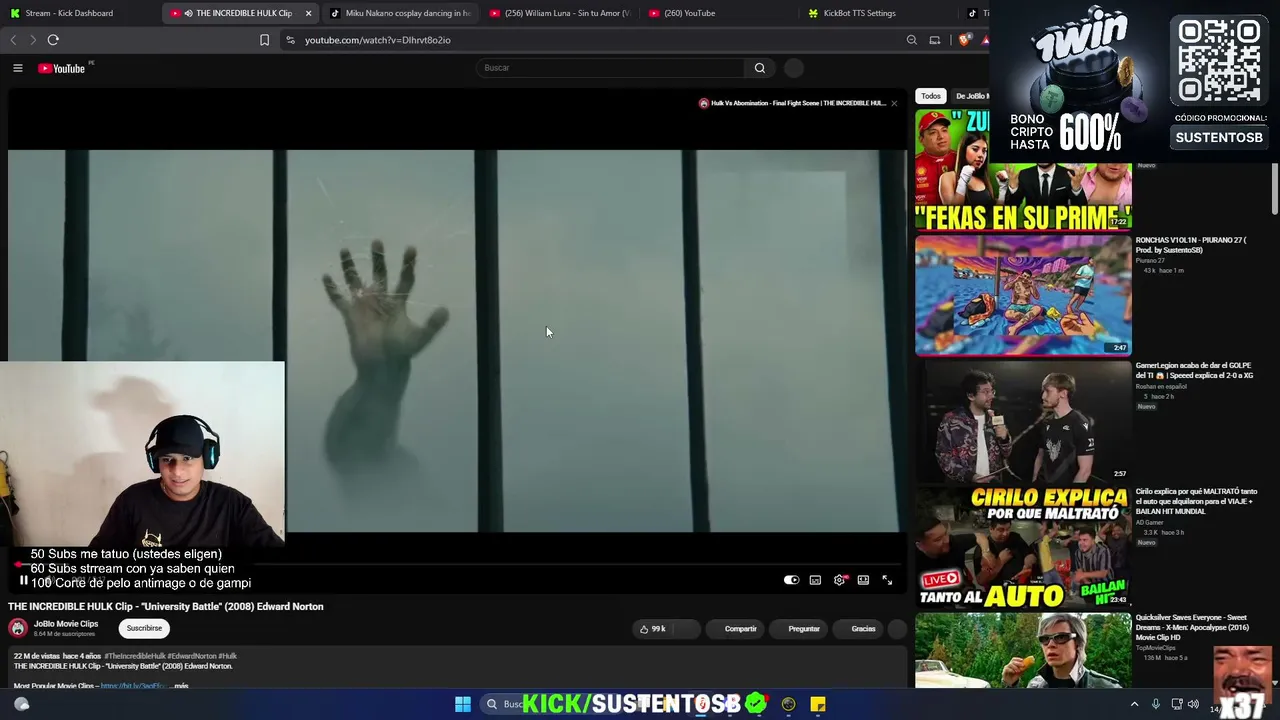Viewport: 1280px width, 720px height.
Task: Open site settings icon in address bar
Action: click(x=290, y=40)
